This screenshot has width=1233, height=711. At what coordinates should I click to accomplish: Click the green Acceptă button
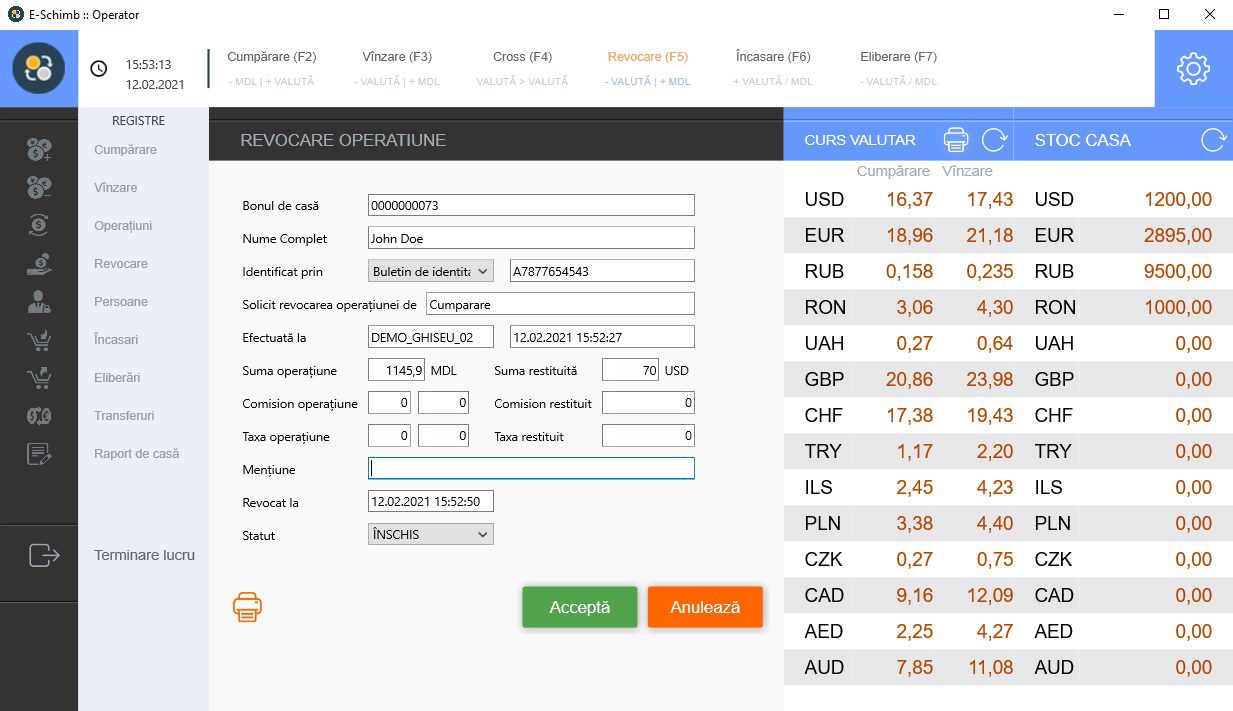(x=580, y=607)
